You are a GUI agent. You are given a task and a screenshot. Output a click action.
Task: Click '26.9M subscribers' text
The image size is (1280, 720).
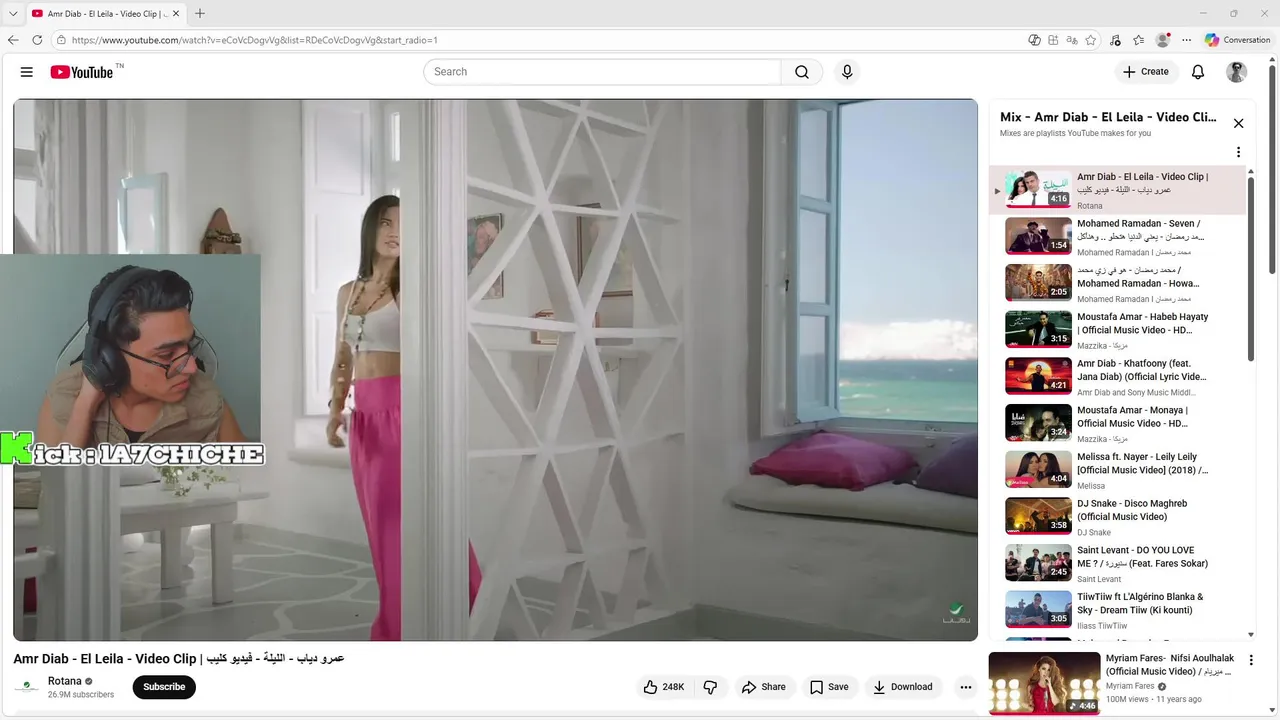[x=81, y=695]
